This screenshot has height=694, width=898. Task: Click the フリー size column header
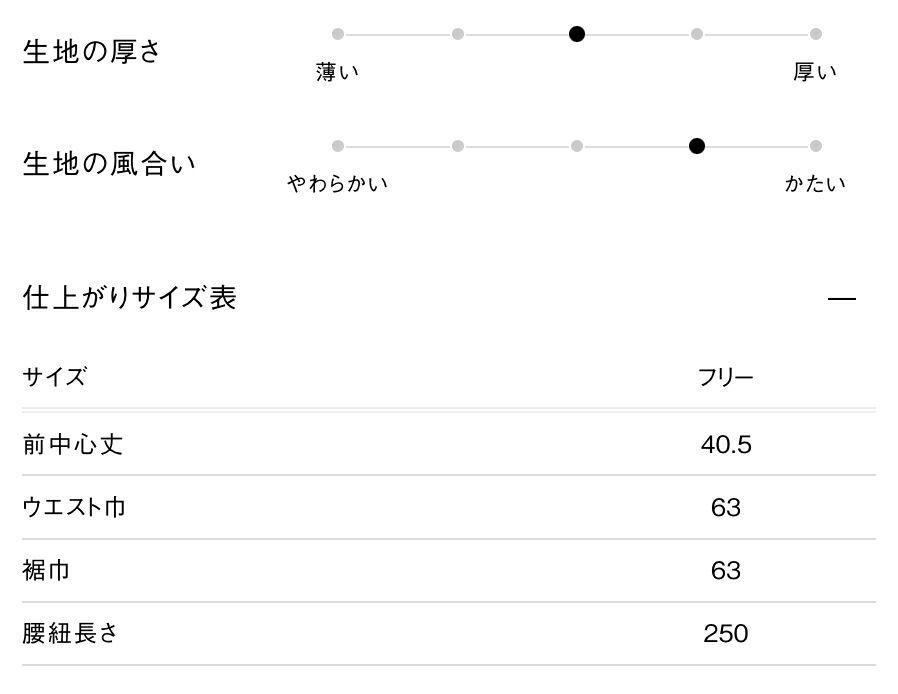coord(725,378)
